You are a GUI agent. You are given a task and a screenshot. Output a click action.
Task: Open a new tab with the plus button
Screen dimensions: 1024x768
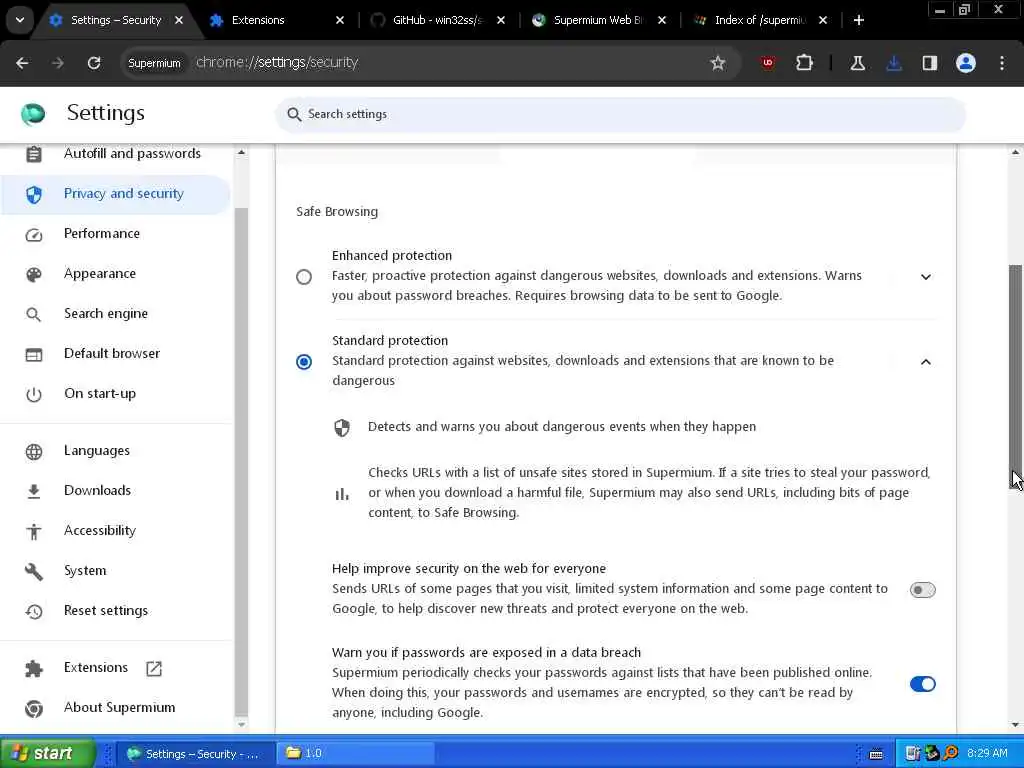click(x=859, y=20)
